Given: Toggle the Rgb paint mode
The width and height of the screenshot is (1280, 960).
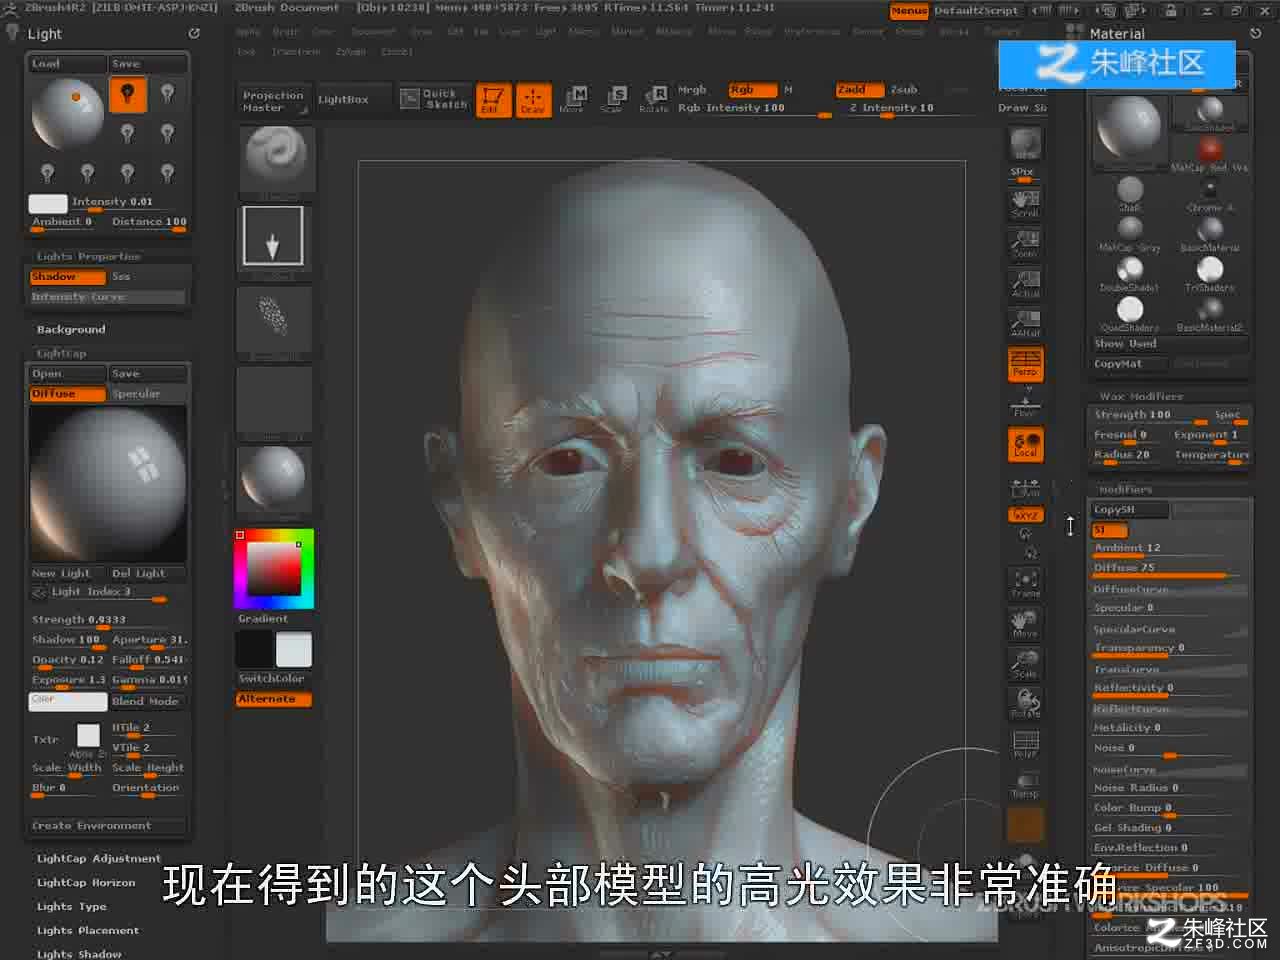Looking at the screenshot, I should coord(751,89).
